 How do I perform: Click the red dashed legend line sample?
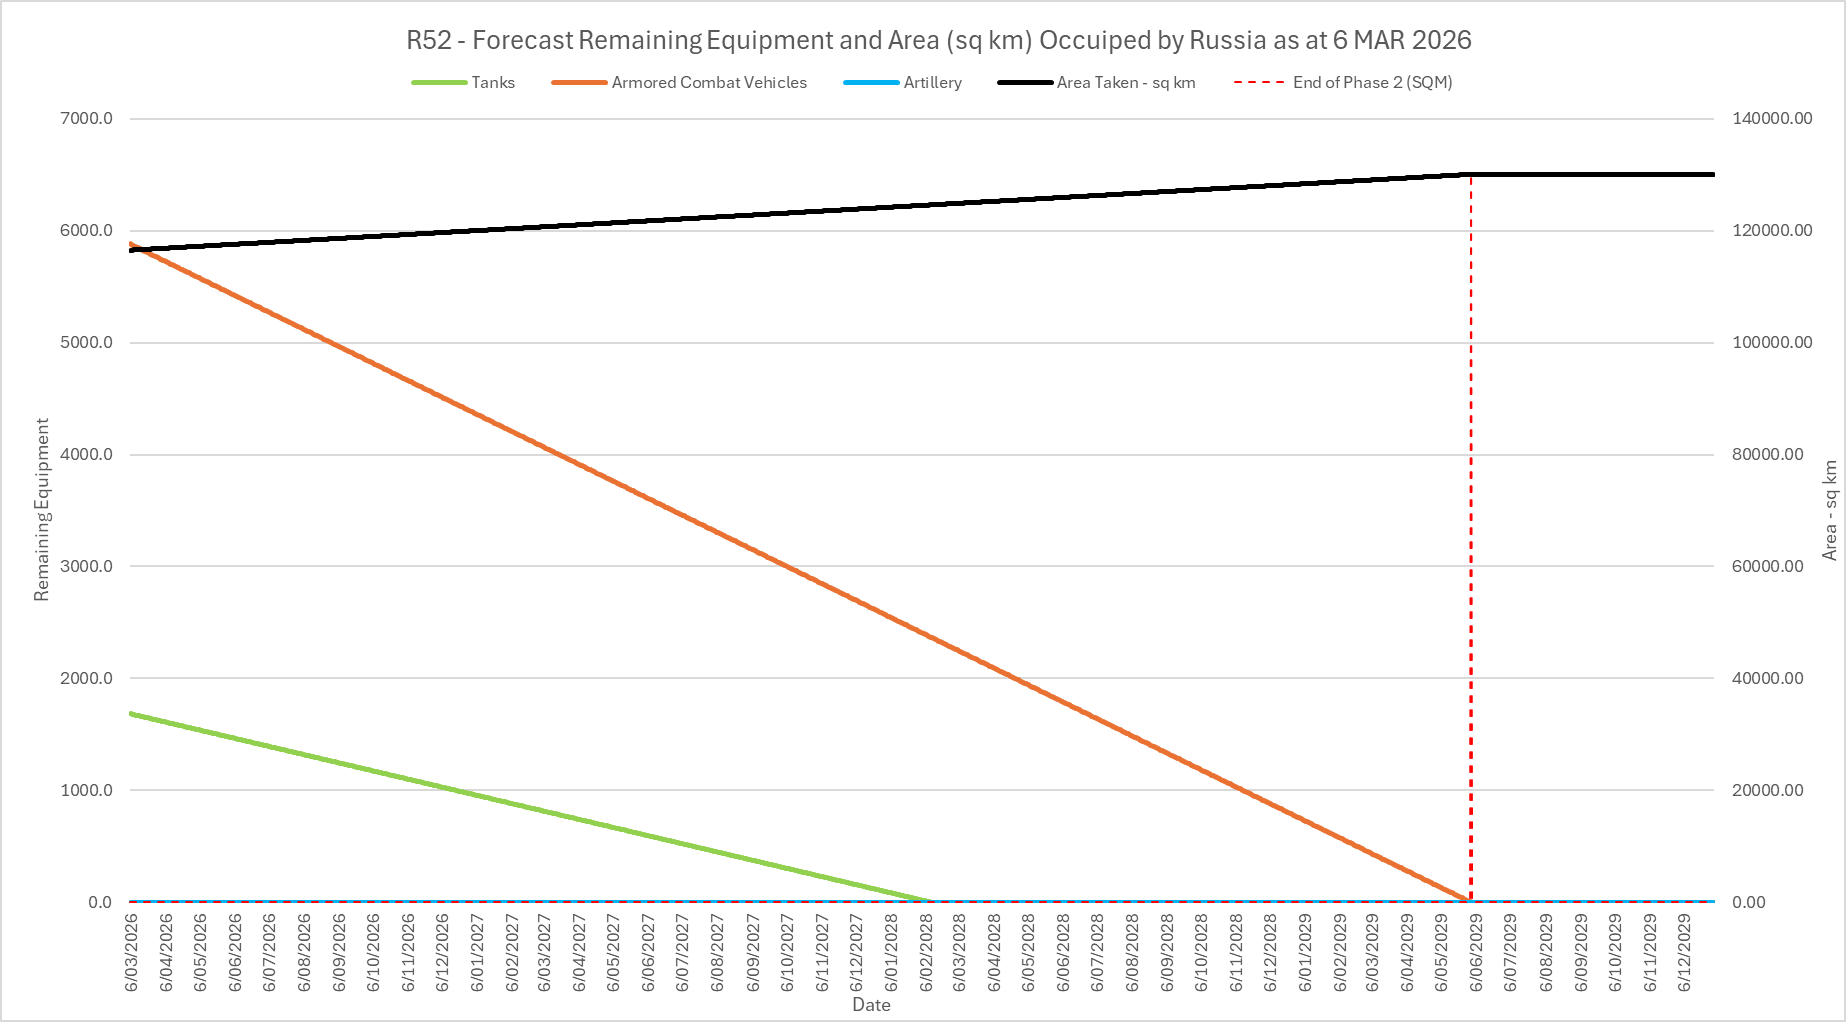click(1259, 83)
